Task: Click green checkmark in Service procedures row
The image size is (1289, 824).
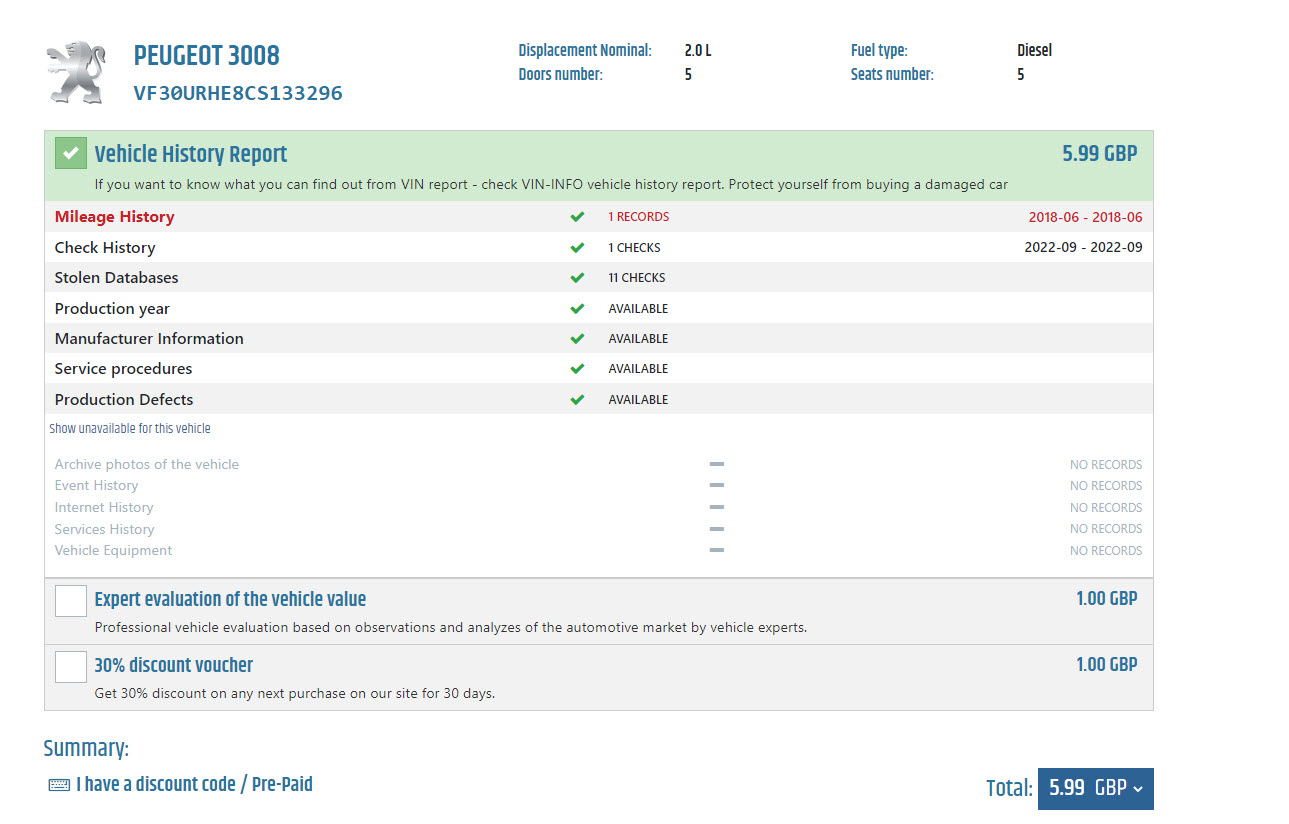Action: click(x=577, y=369)
